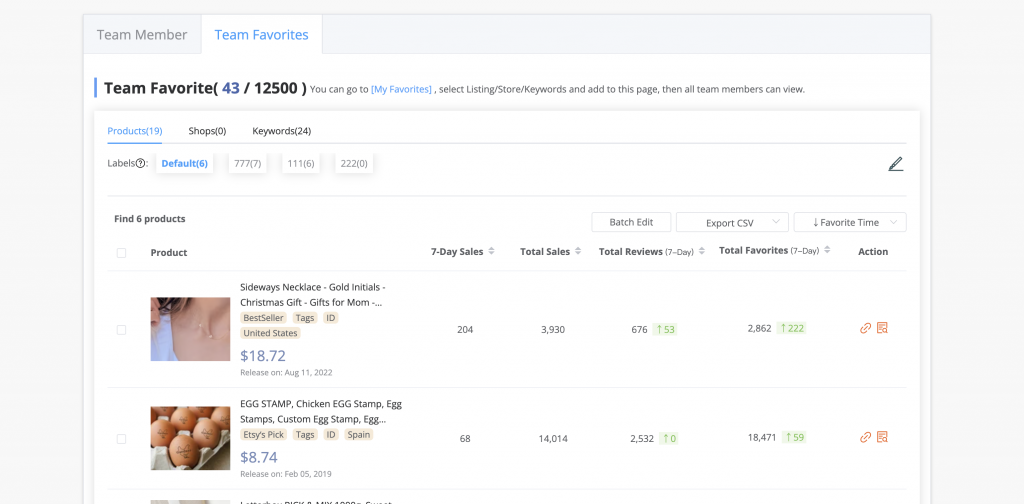Image resolution: width=1024 pixels, height=504 pixels.
Task: Open link icon for Sideways Necklace product
Action: pyautogui.click(x=866, y=328)
